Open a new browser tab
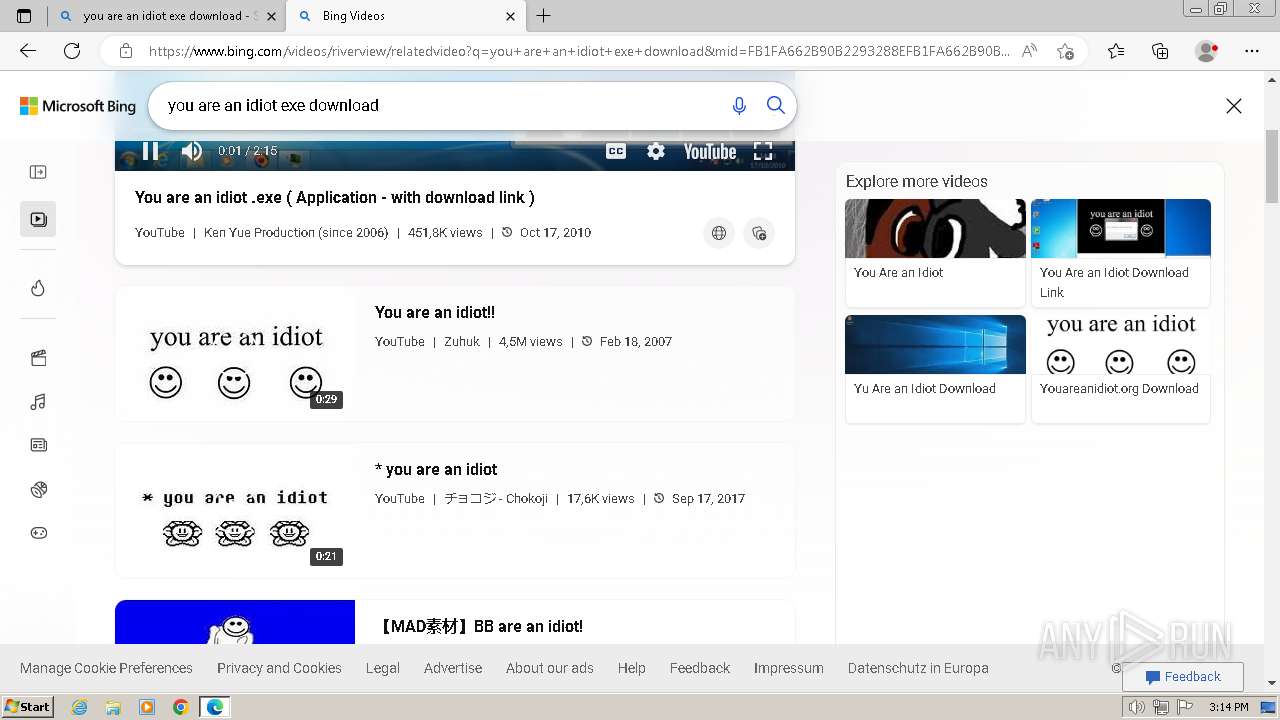 point(544,16)
